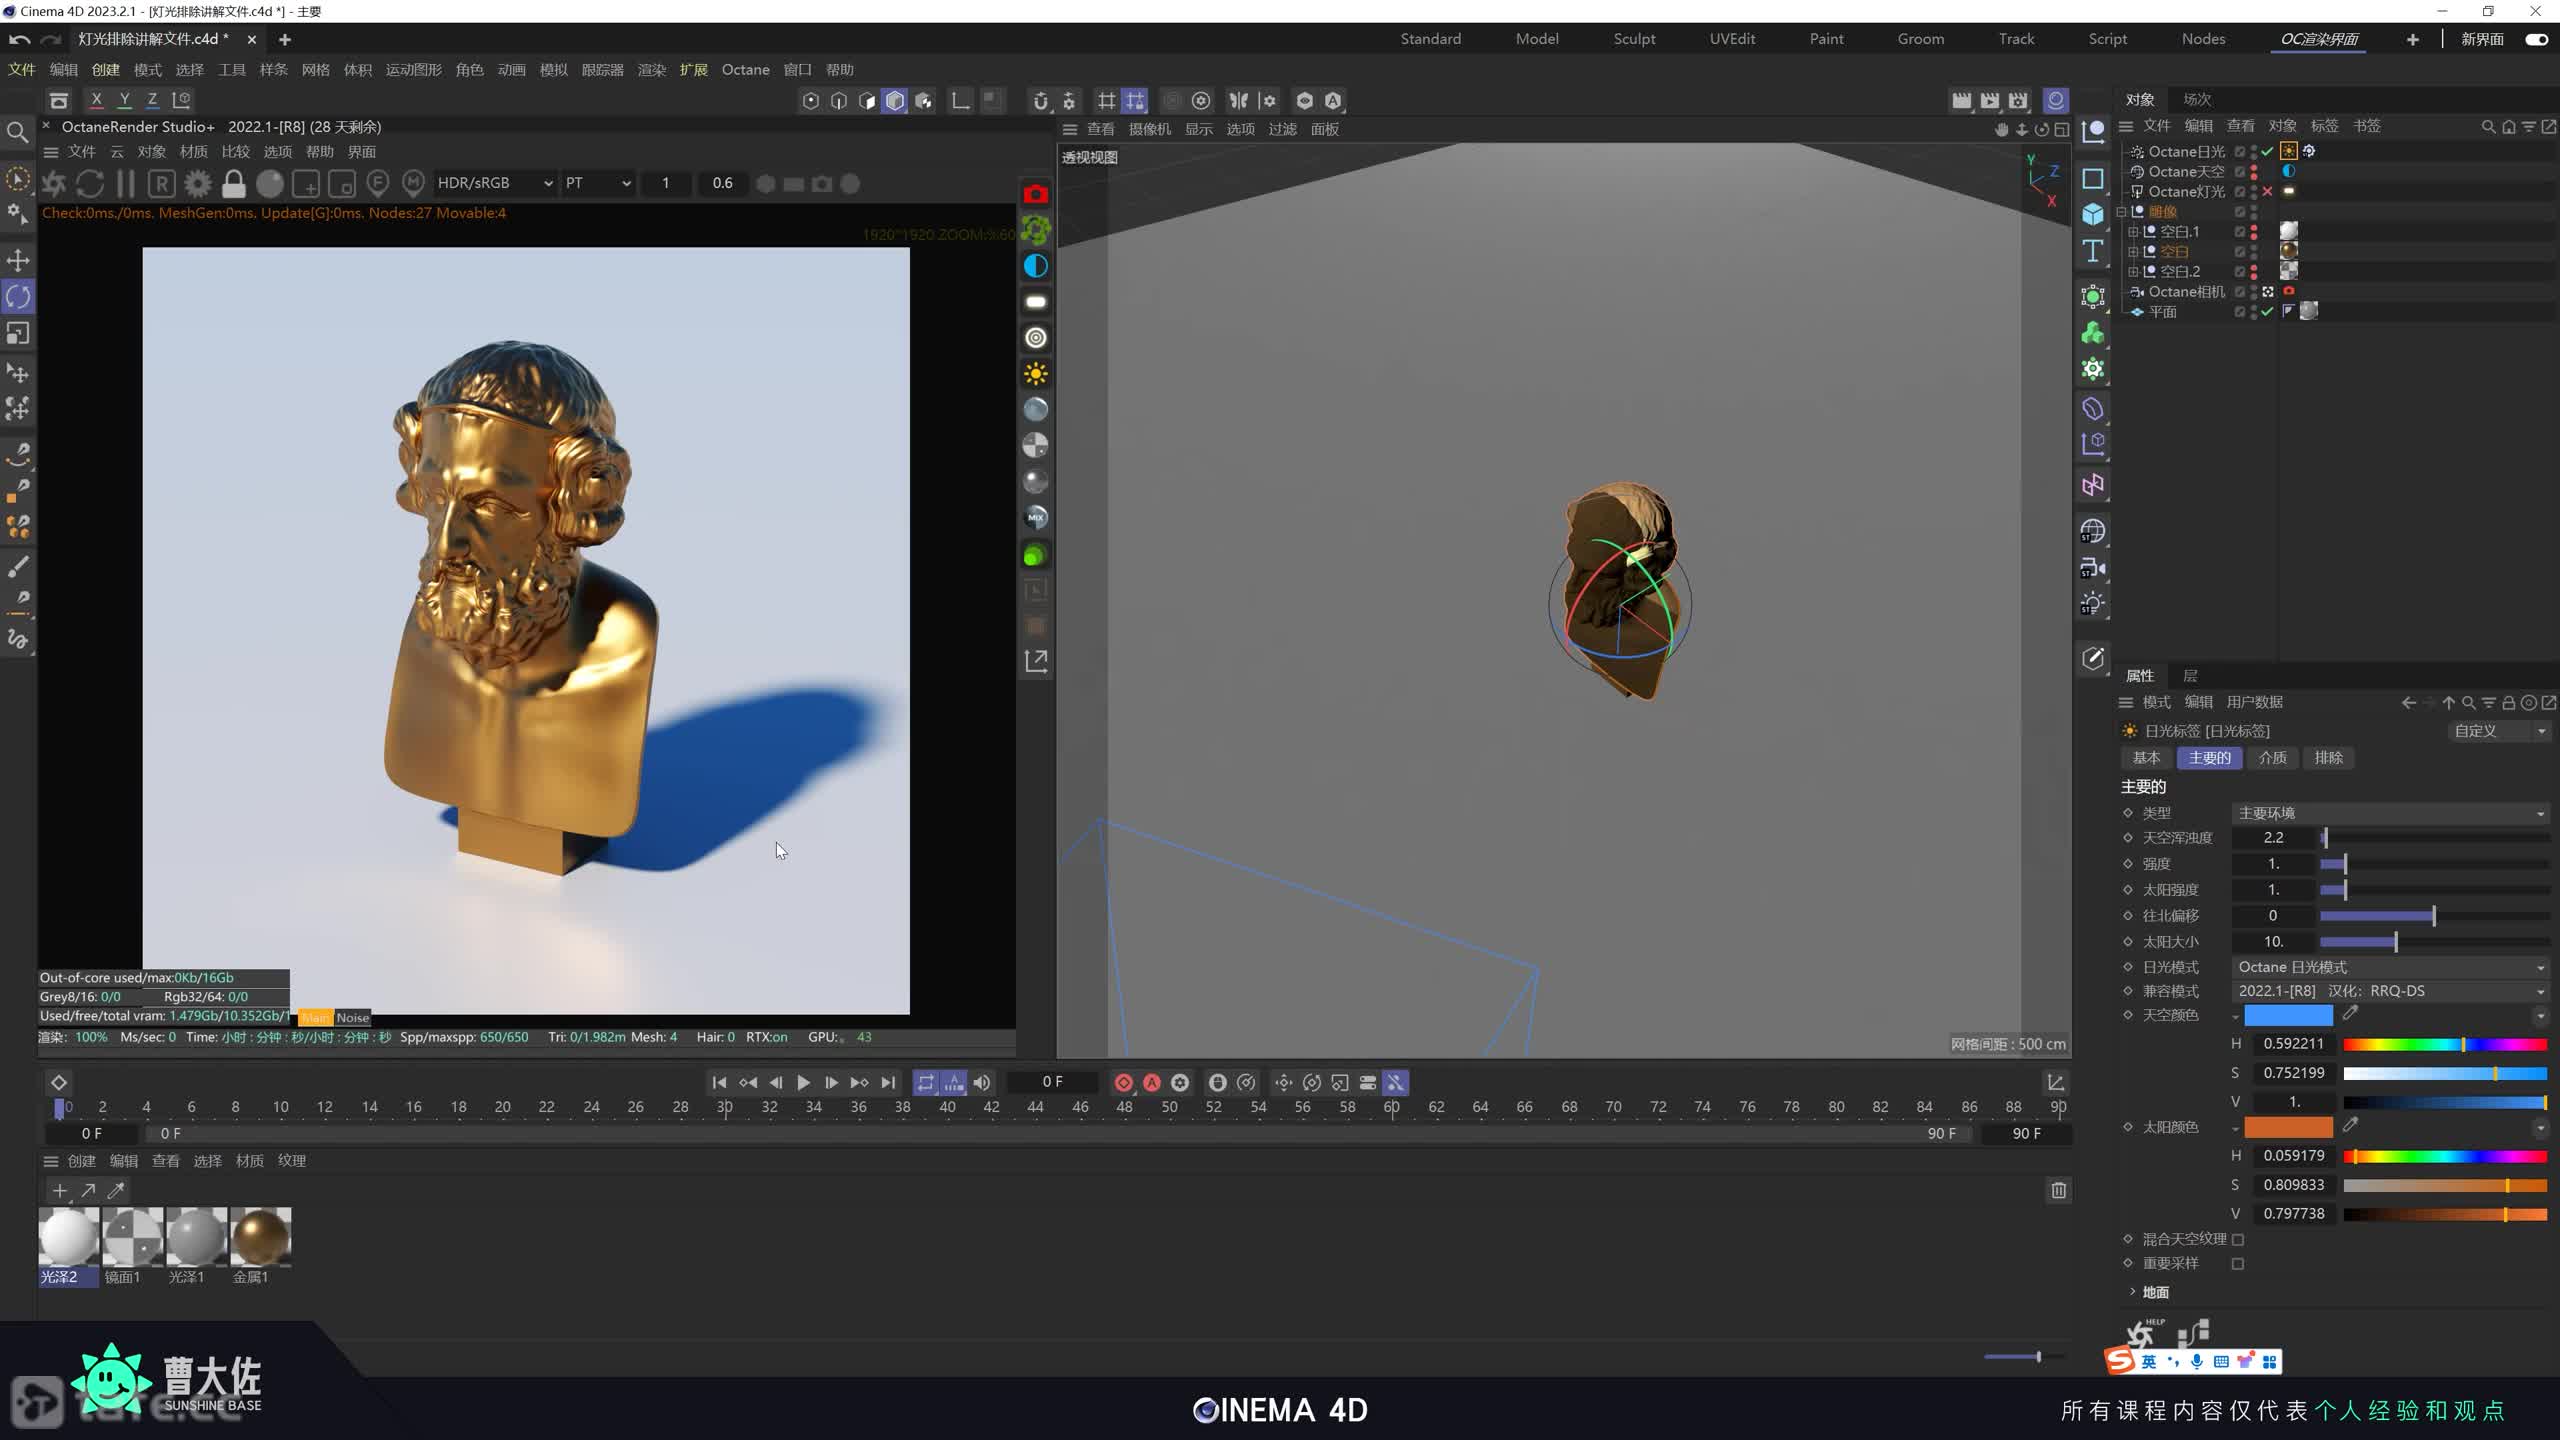Open the Octane menu in menu bar

pos(745,70)
